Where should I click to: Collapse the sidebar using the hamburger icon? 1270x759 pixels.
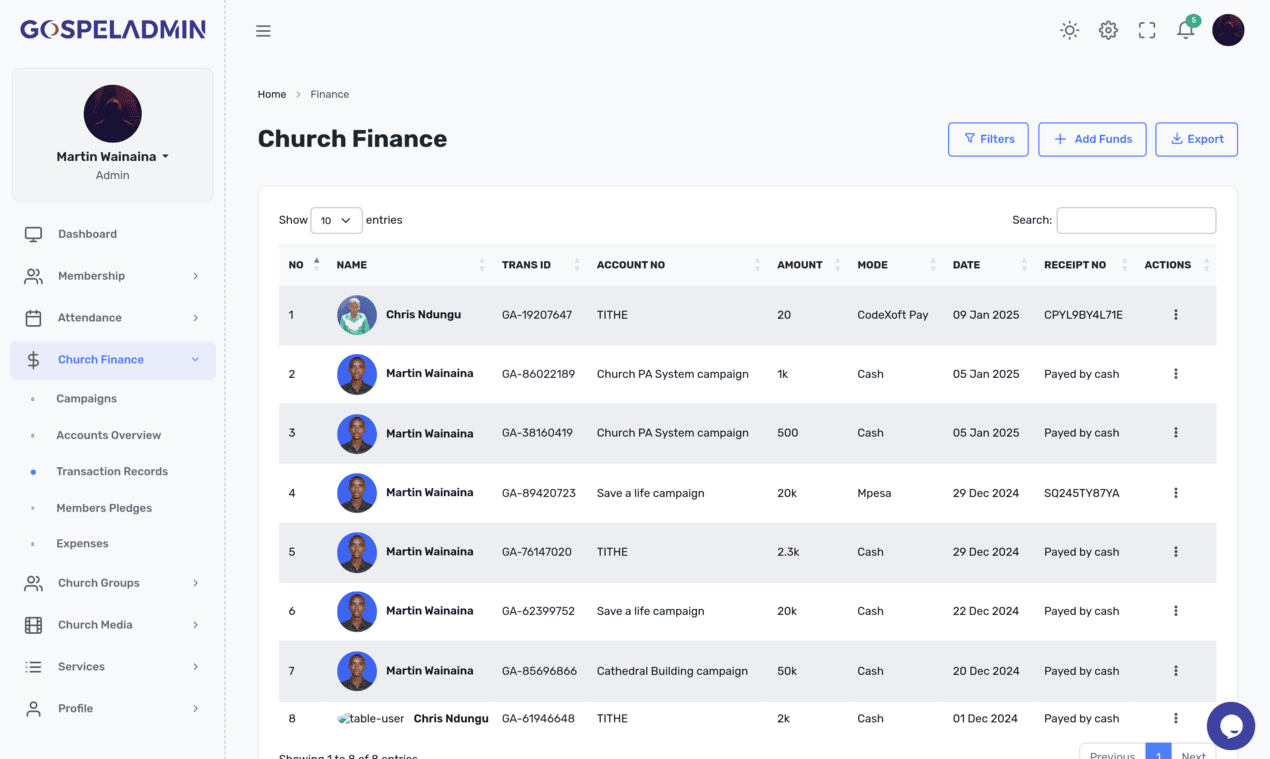[x=263, y=30]
